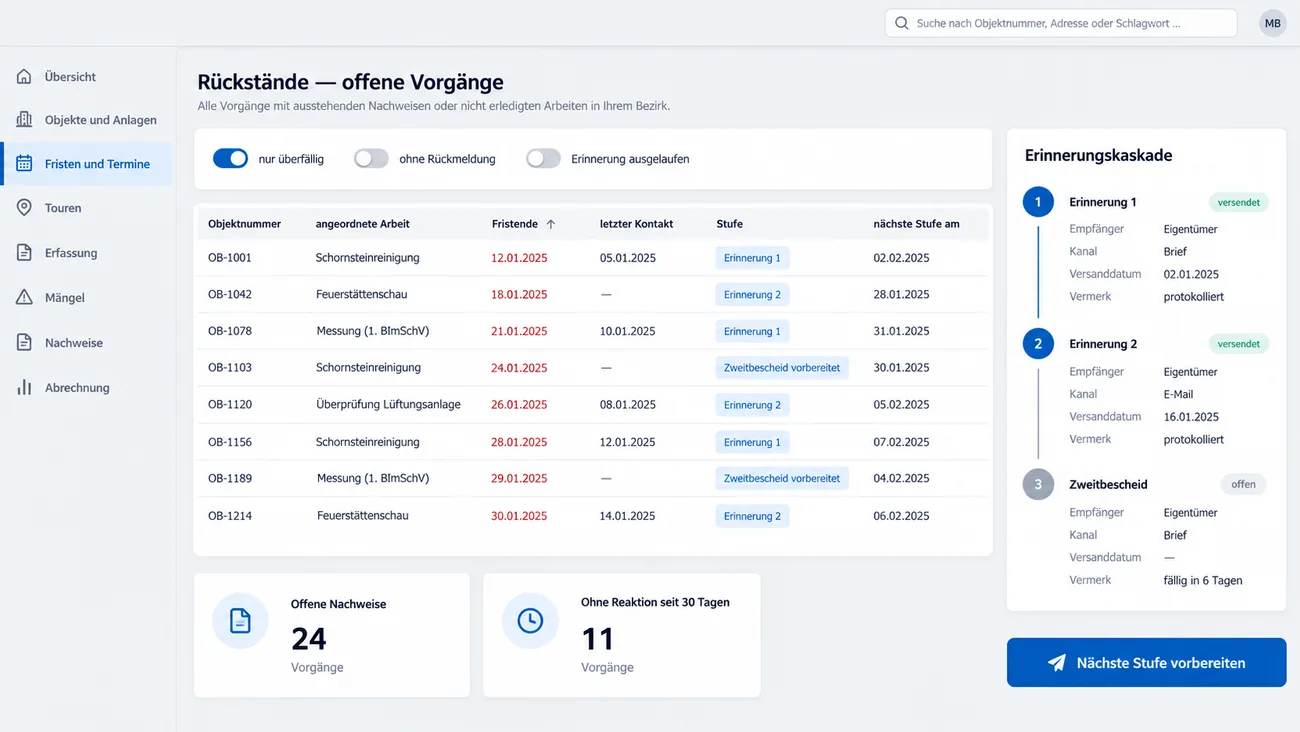This screenshot has width=1300, height=732.
Task: Open Objekte und Anlagen in the sidebar
Action: [x=87, y=120]
